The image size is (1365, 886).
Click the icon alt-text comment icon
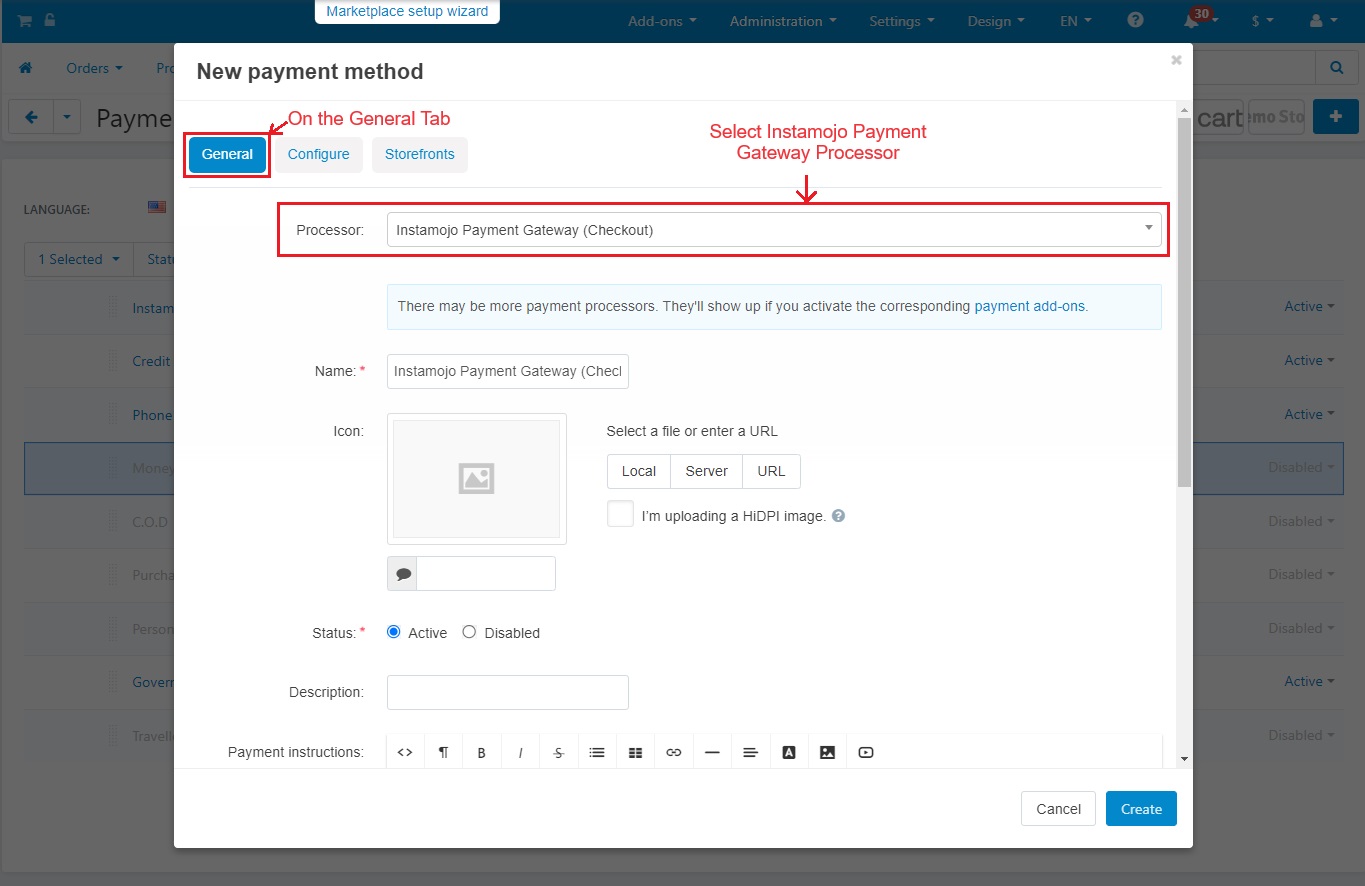(403, 574)
